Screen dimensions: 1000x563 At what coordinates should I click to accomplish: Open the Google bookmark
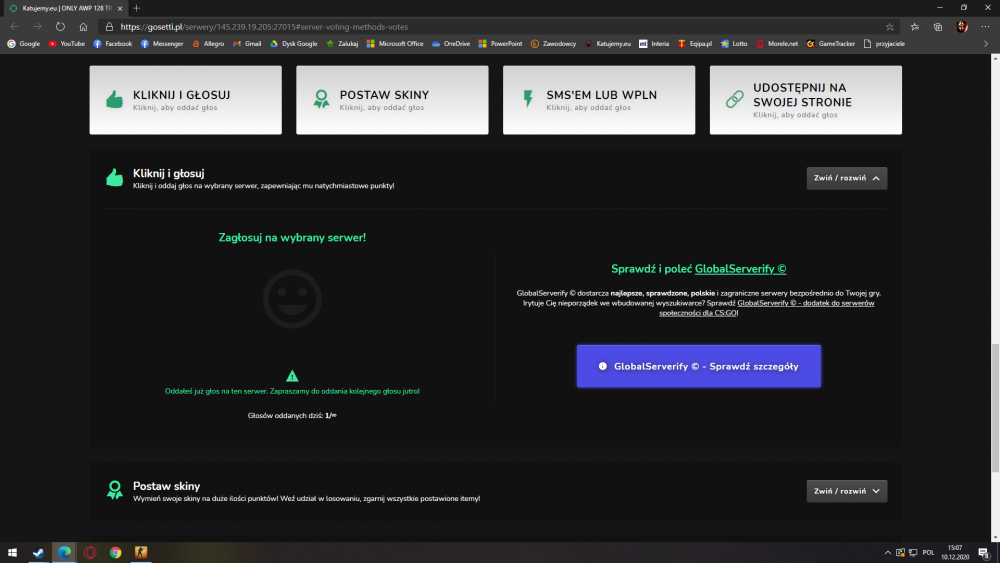click(24, 44)
